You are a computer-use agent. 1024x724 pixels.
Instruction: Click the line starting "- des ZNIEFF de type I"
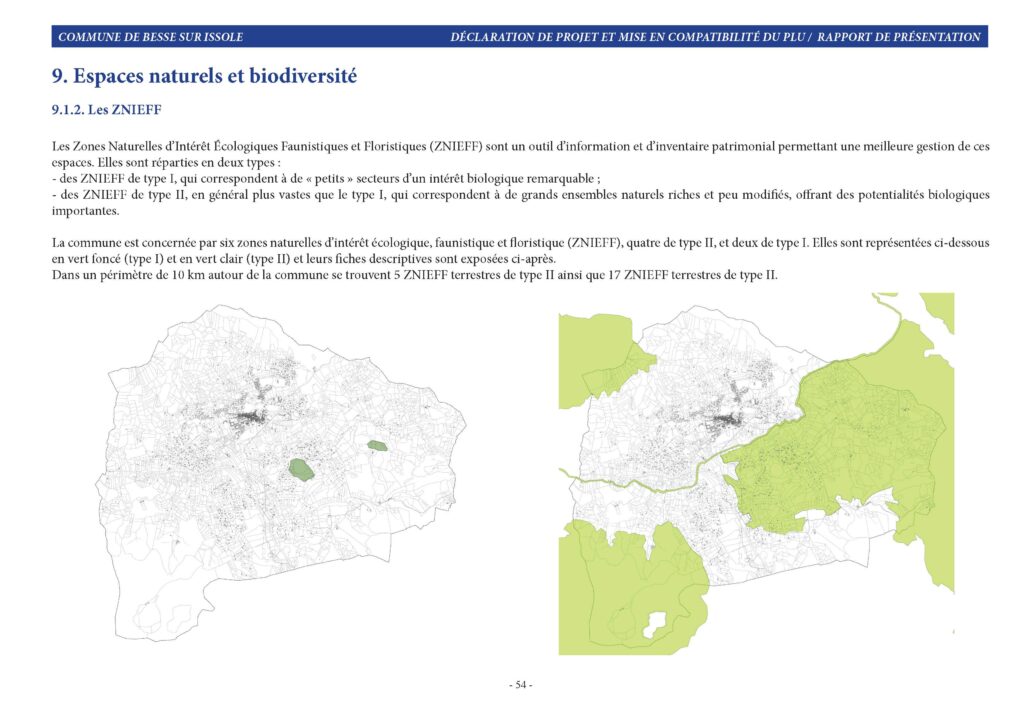pyautogui.click(x=327, y=179)
